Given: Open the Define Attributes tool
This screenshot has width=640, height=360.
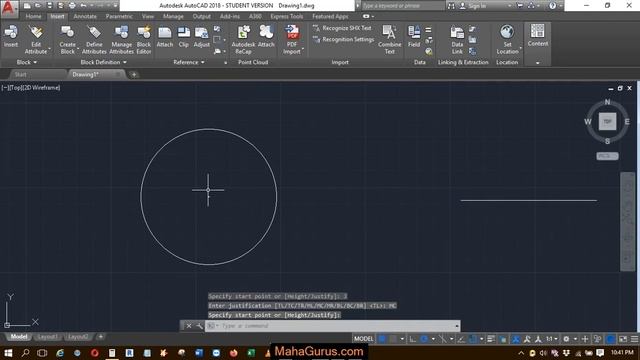Looking at the screenshot, I should pyautogui.click(x=94, y=40).
